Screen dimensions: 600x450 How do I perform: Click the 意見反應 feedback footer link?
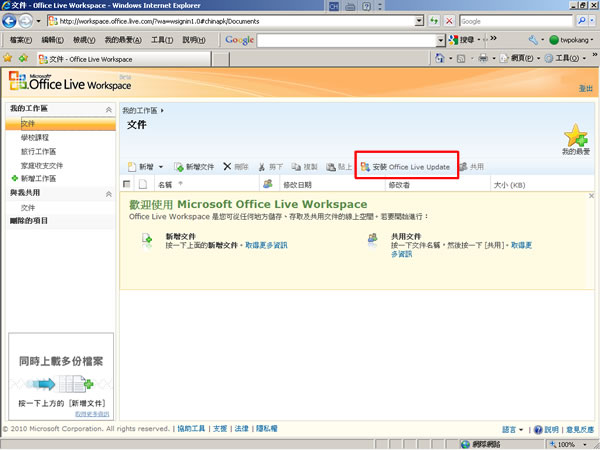tap(580, 430)
